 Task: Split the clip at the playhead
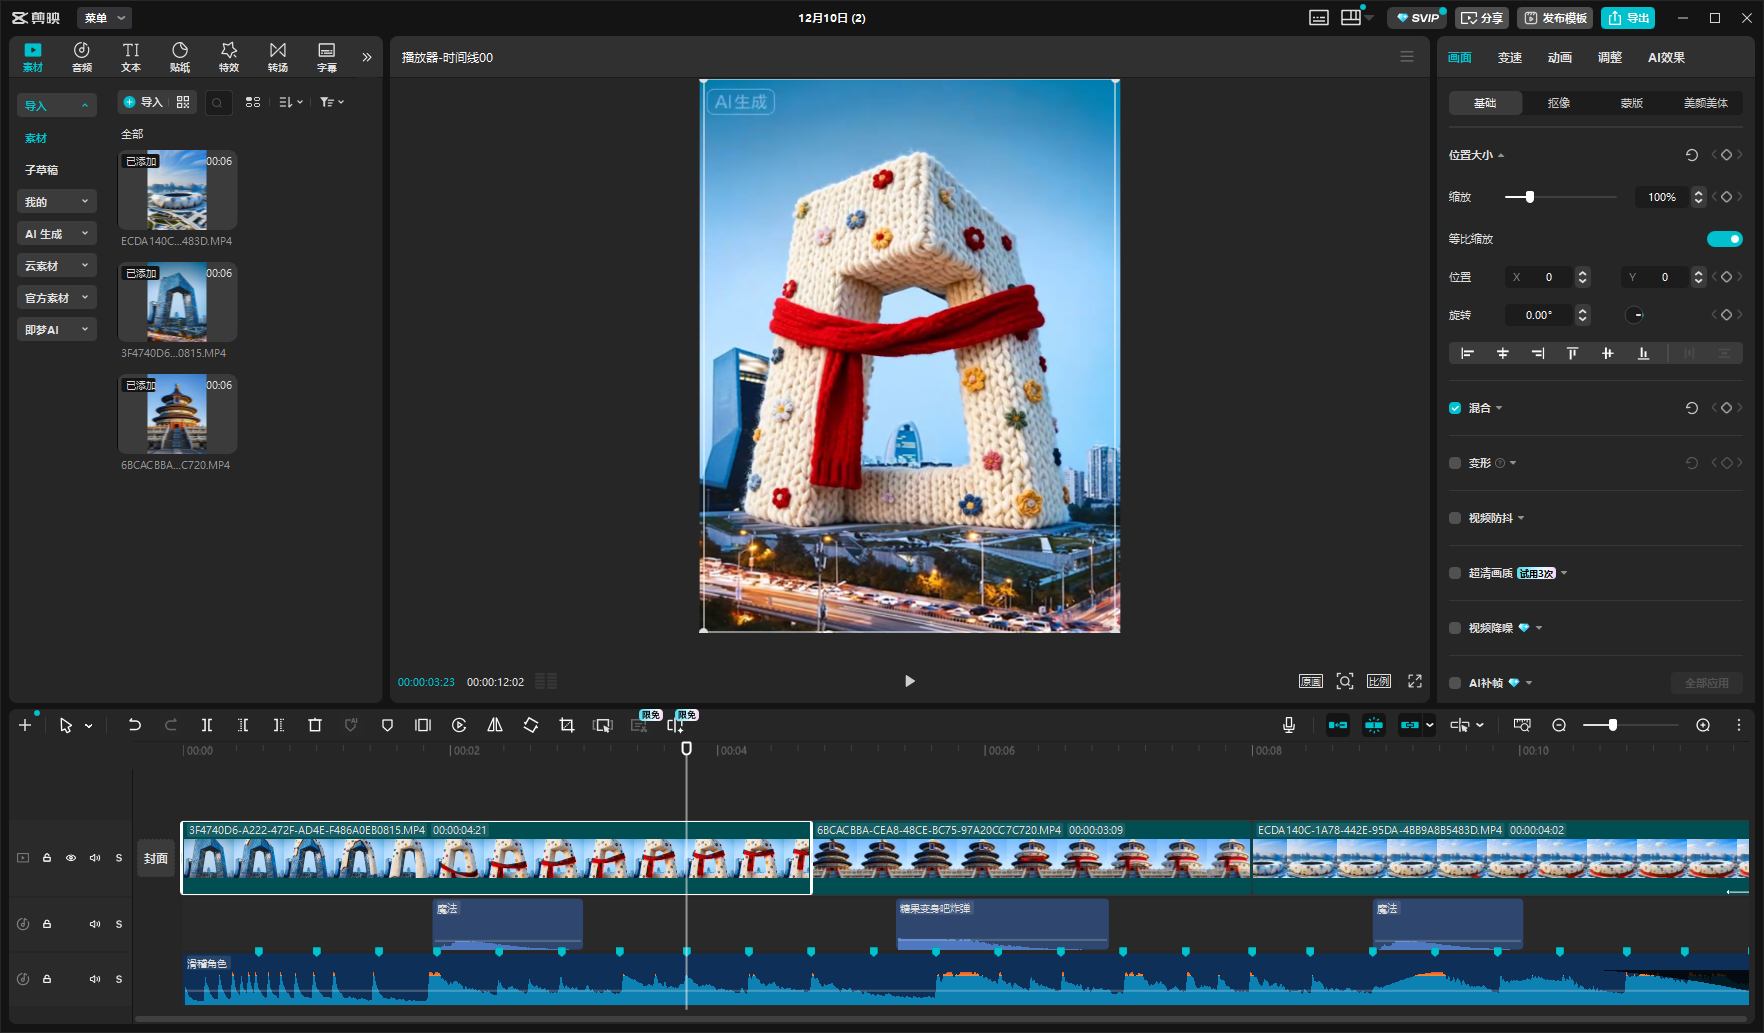pos(207,725)
